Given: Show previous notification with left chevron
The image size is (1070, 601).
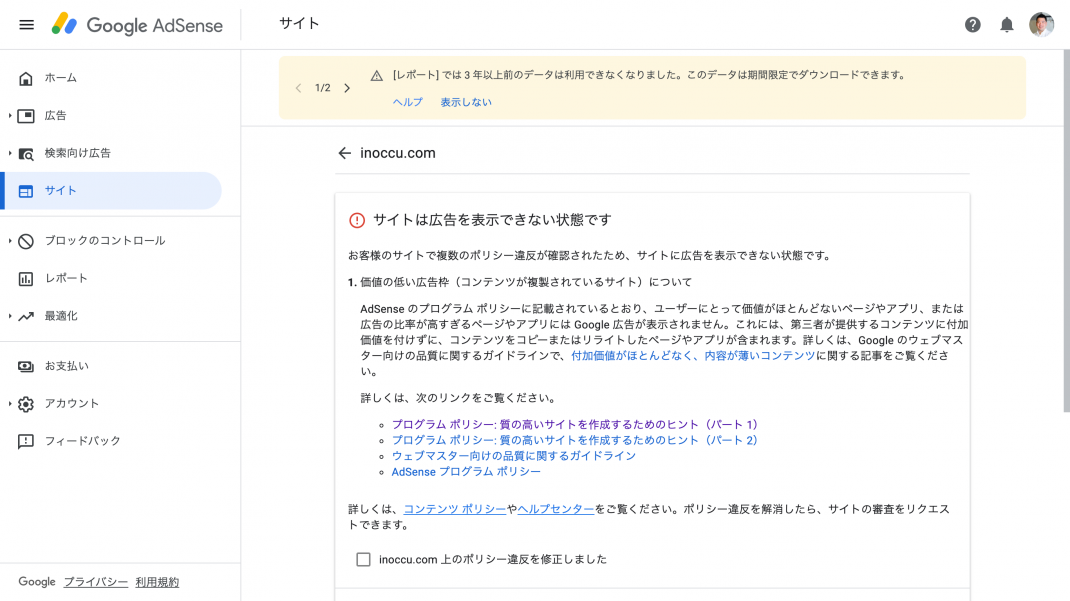Looking at the screenshot, I should (298, 88).
